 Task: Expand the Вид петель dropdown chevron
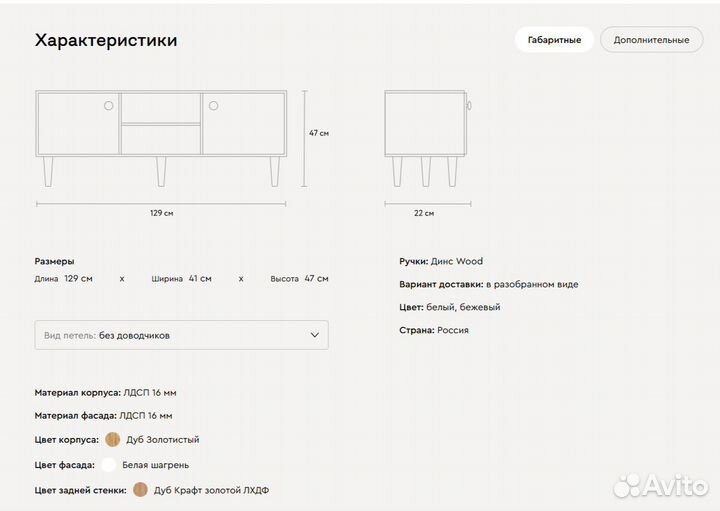pyautogui.click(x=315, y=335)
